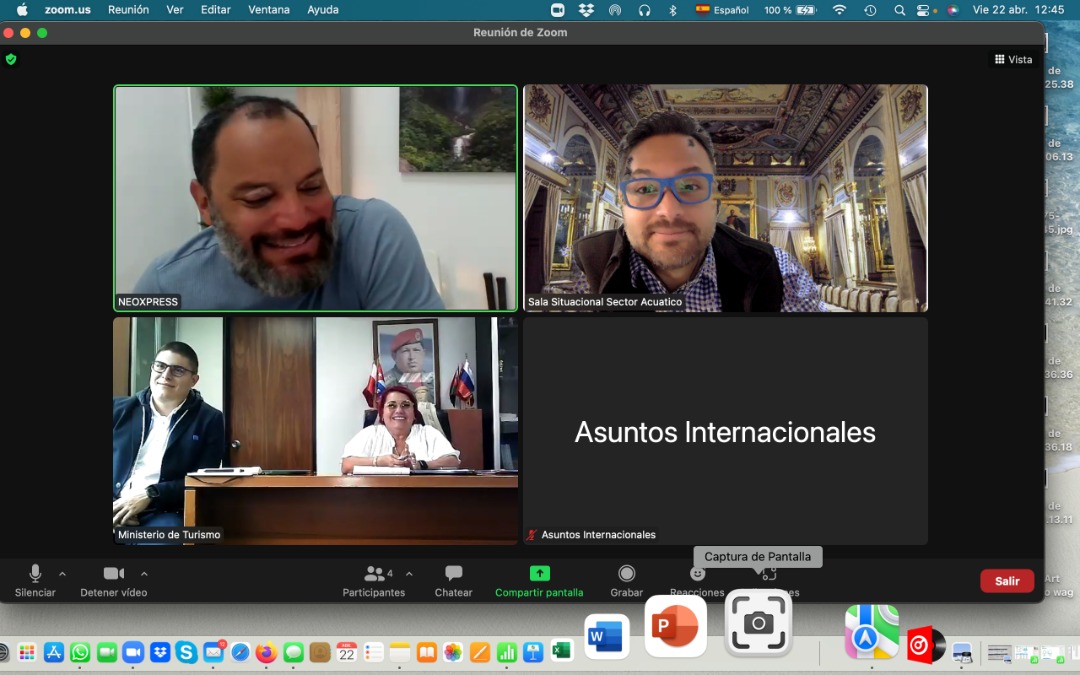Open the Reacciones emoji menu
Viewport: 1080px width, 675px height.
pyautogui.click(x=697, y=580)
